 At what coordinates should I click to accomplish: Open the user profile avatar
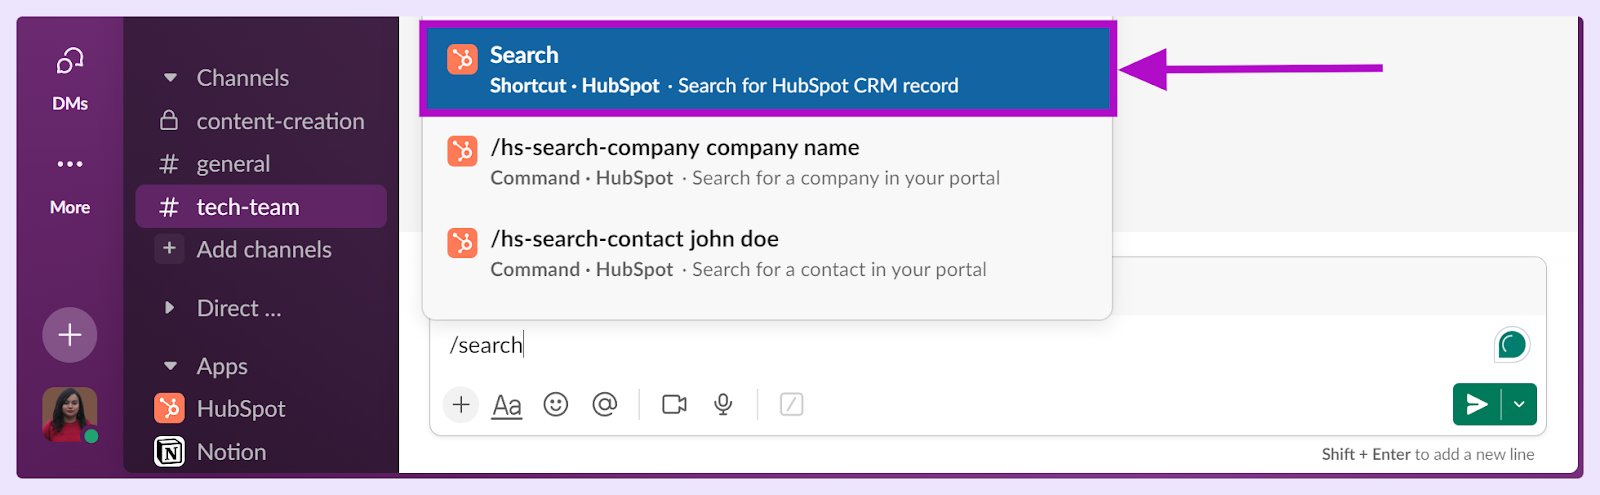coord(70,415)
